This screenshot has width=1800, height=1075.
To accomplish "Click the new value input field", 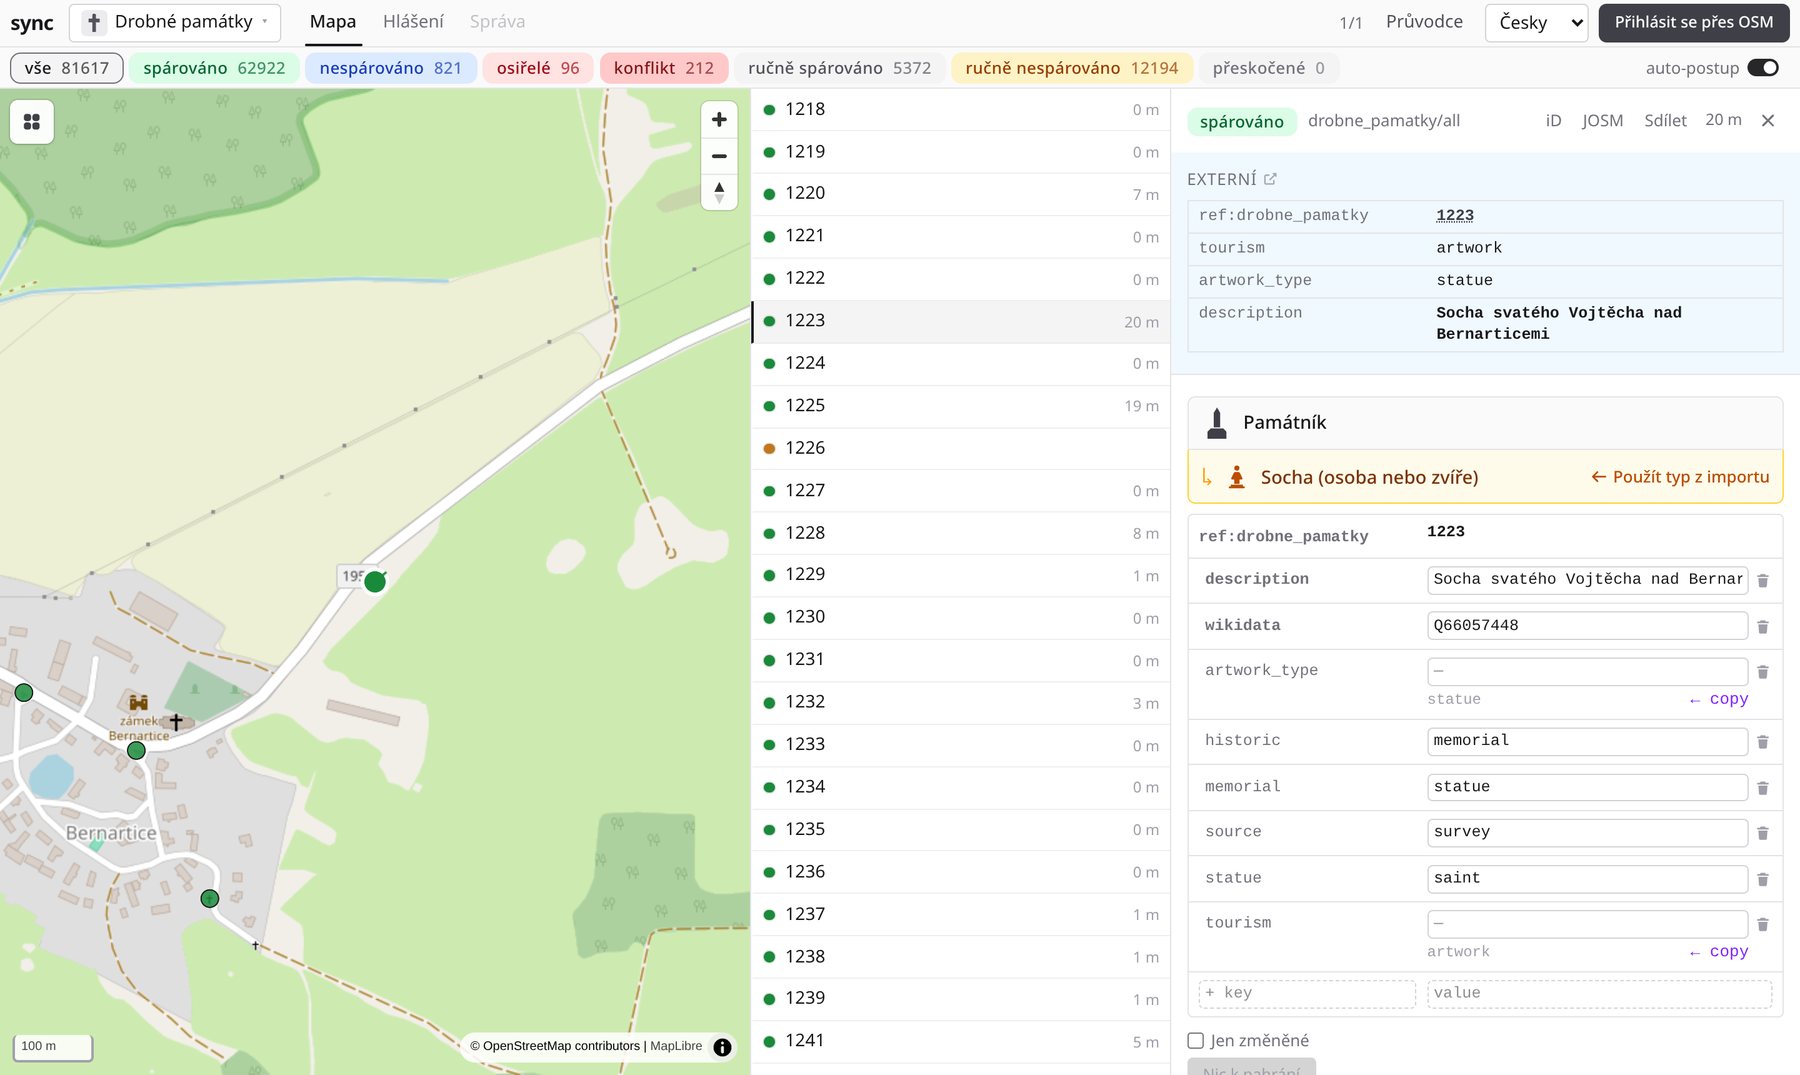I will point(1599,994).
